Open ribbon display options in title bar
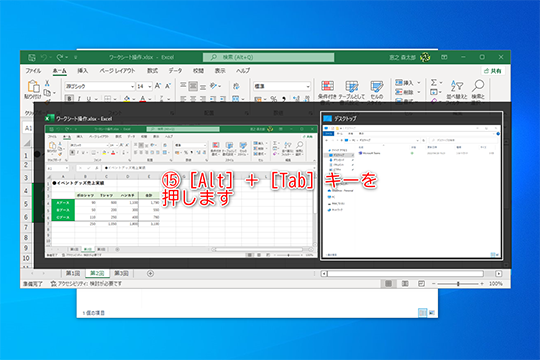 (444, 57)
